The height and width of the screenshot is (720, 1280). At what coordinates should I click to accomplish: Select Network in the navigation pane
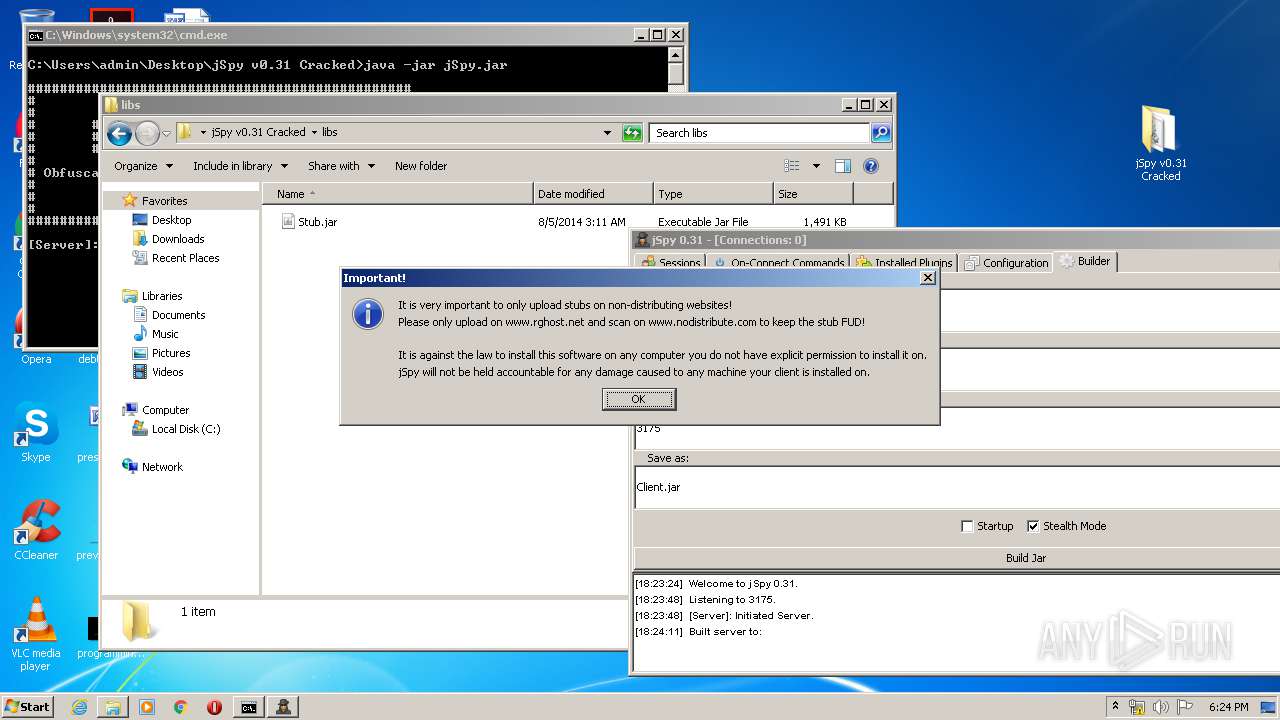tap(162, 467)
